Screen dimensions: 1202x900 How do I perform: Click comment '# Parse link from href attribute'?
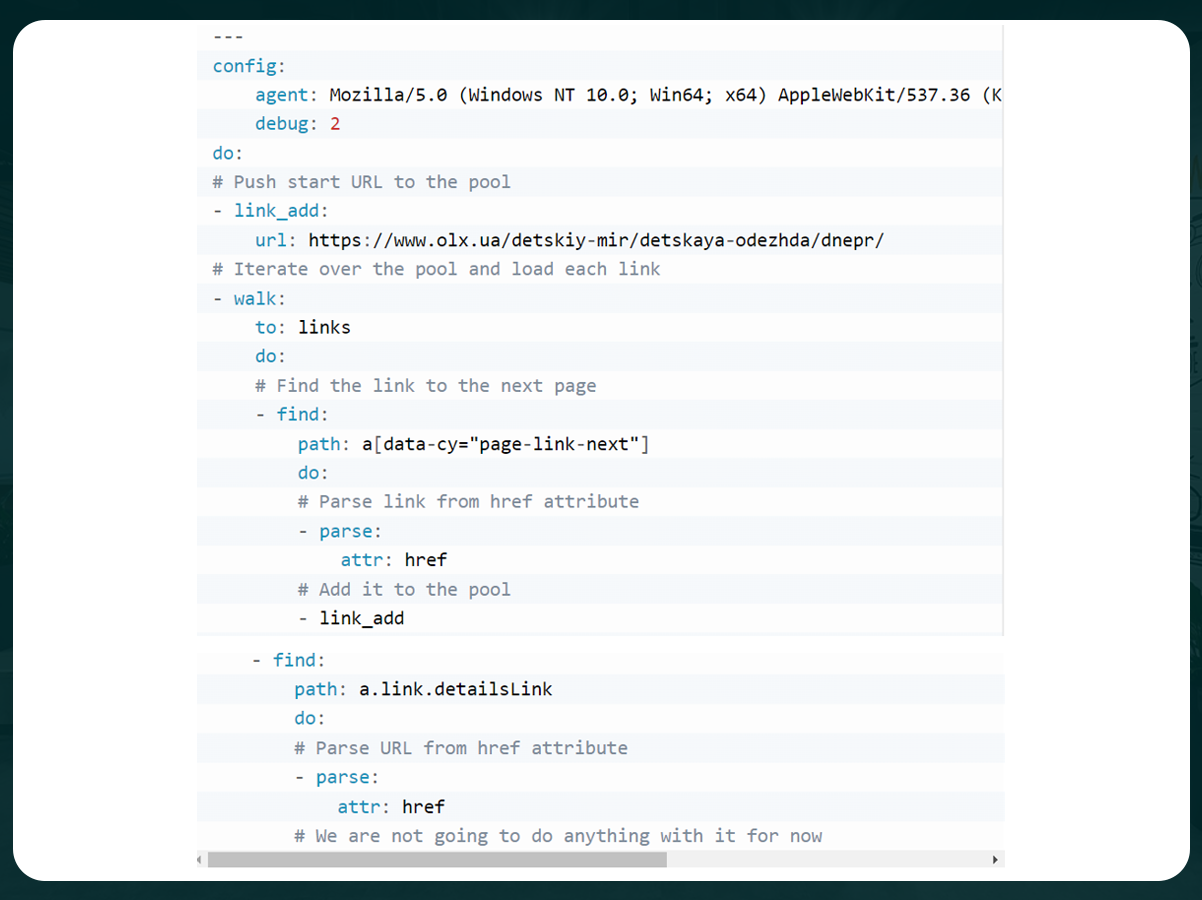point(468,501)
